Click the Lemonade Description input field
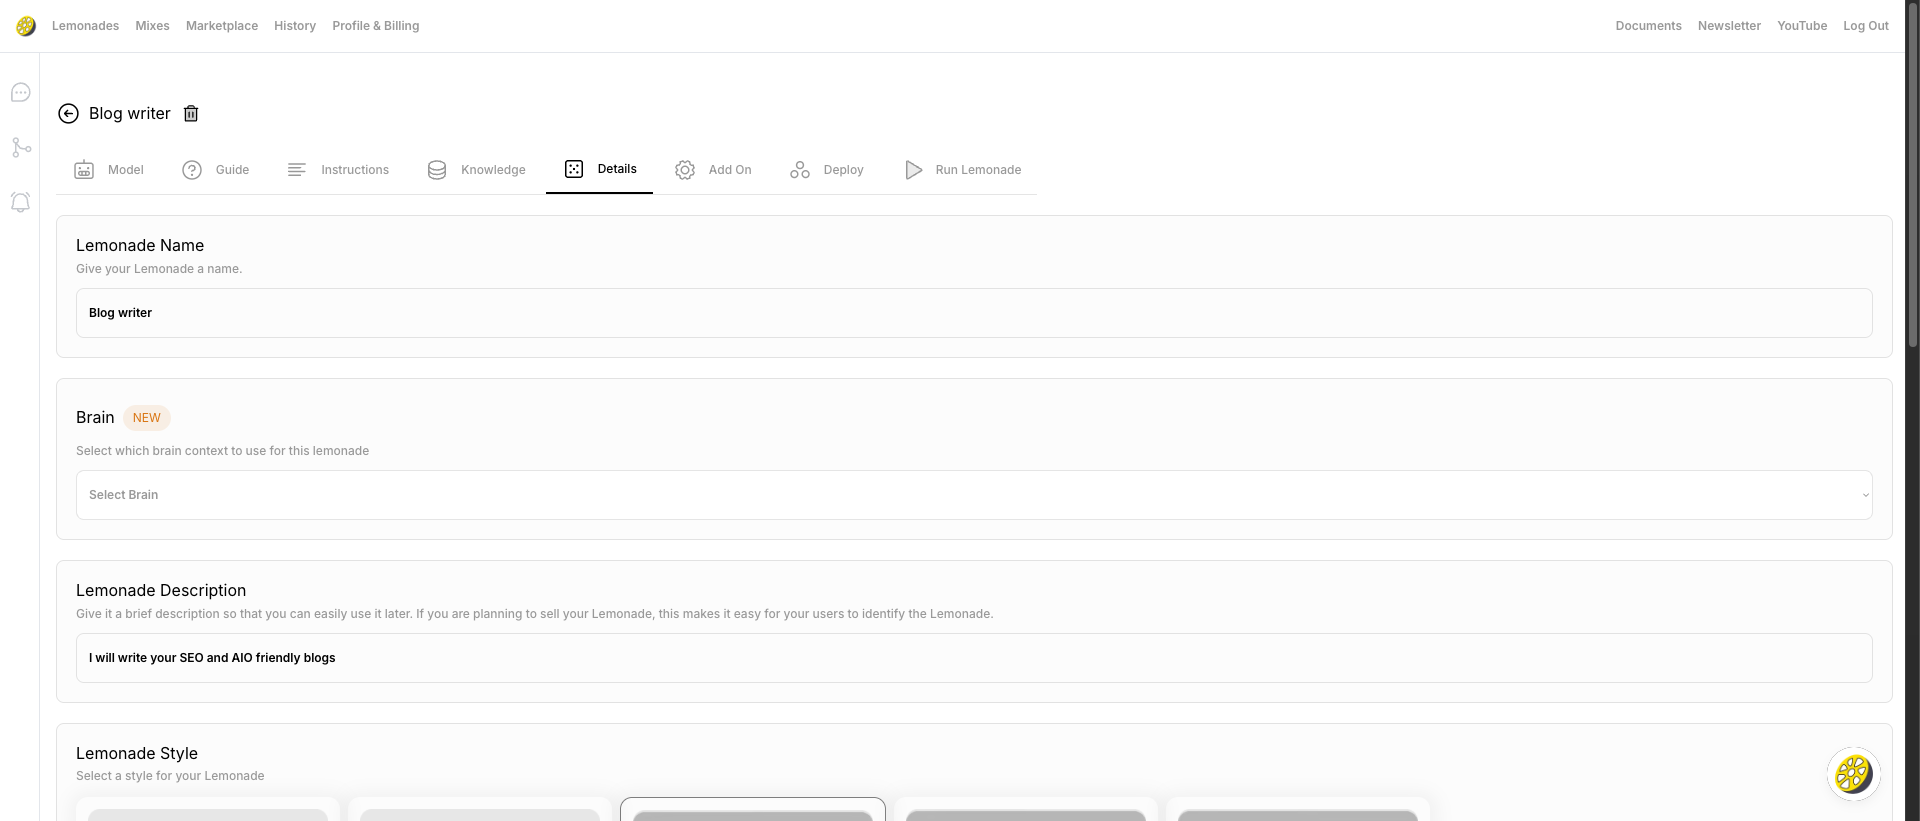This screenshot has width=1920, height=821. point(974,658)
